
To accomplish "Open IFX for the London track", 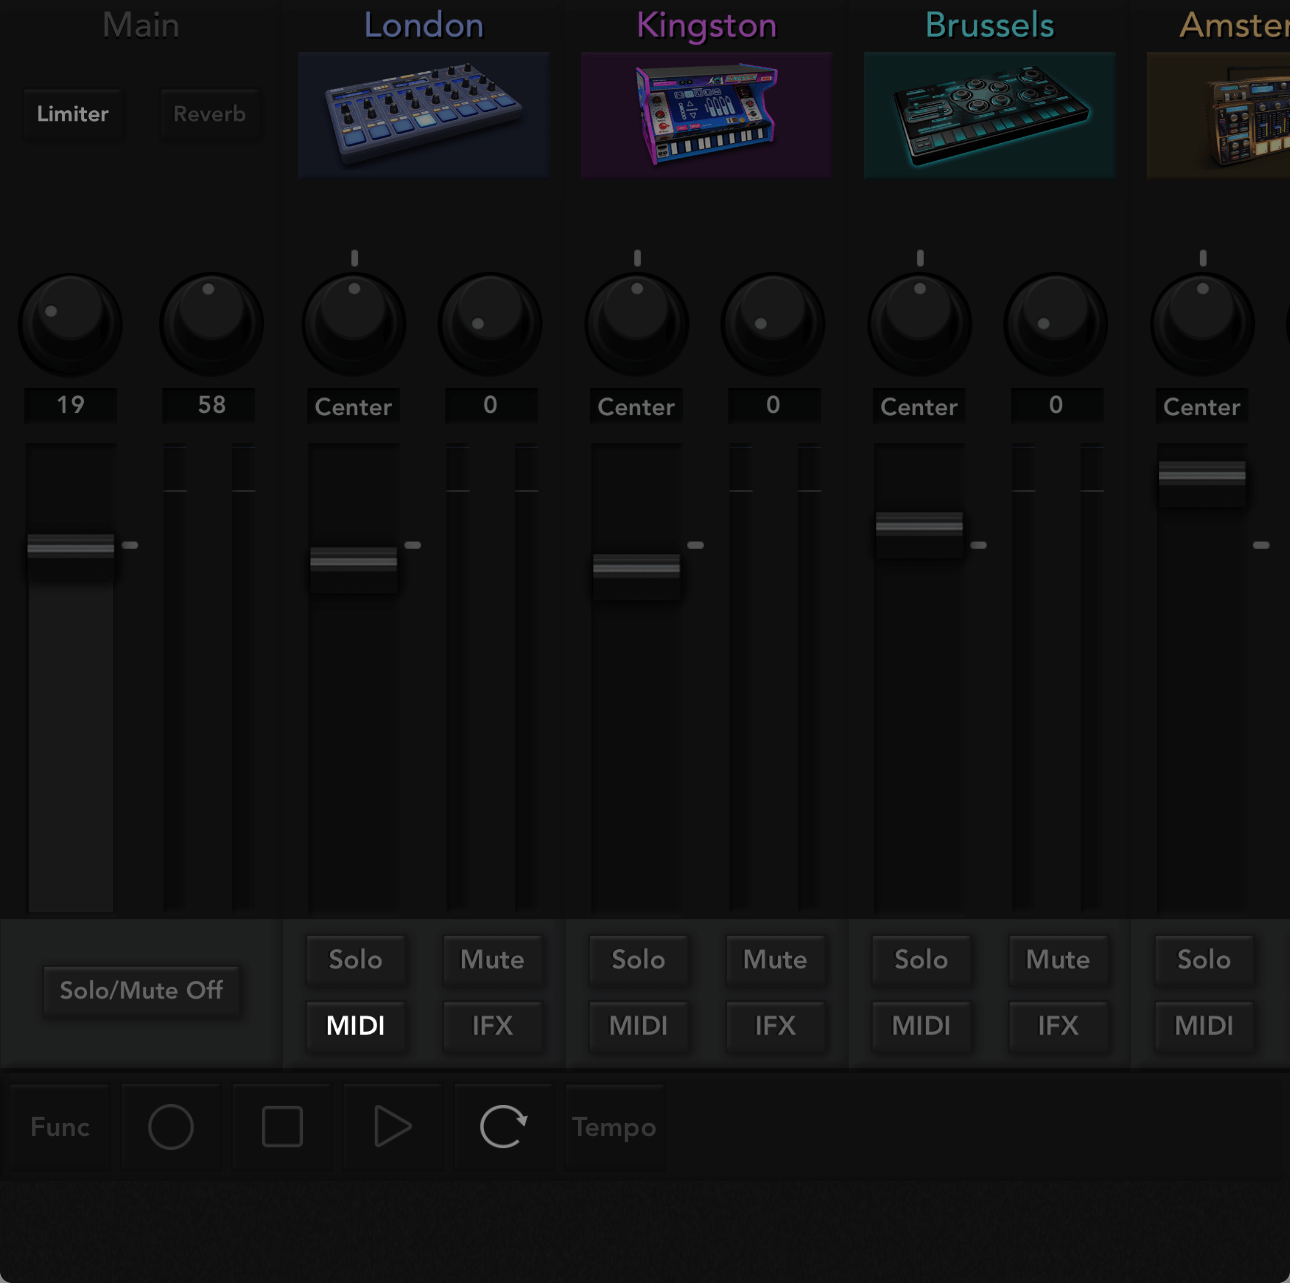I will [492, 1026].
